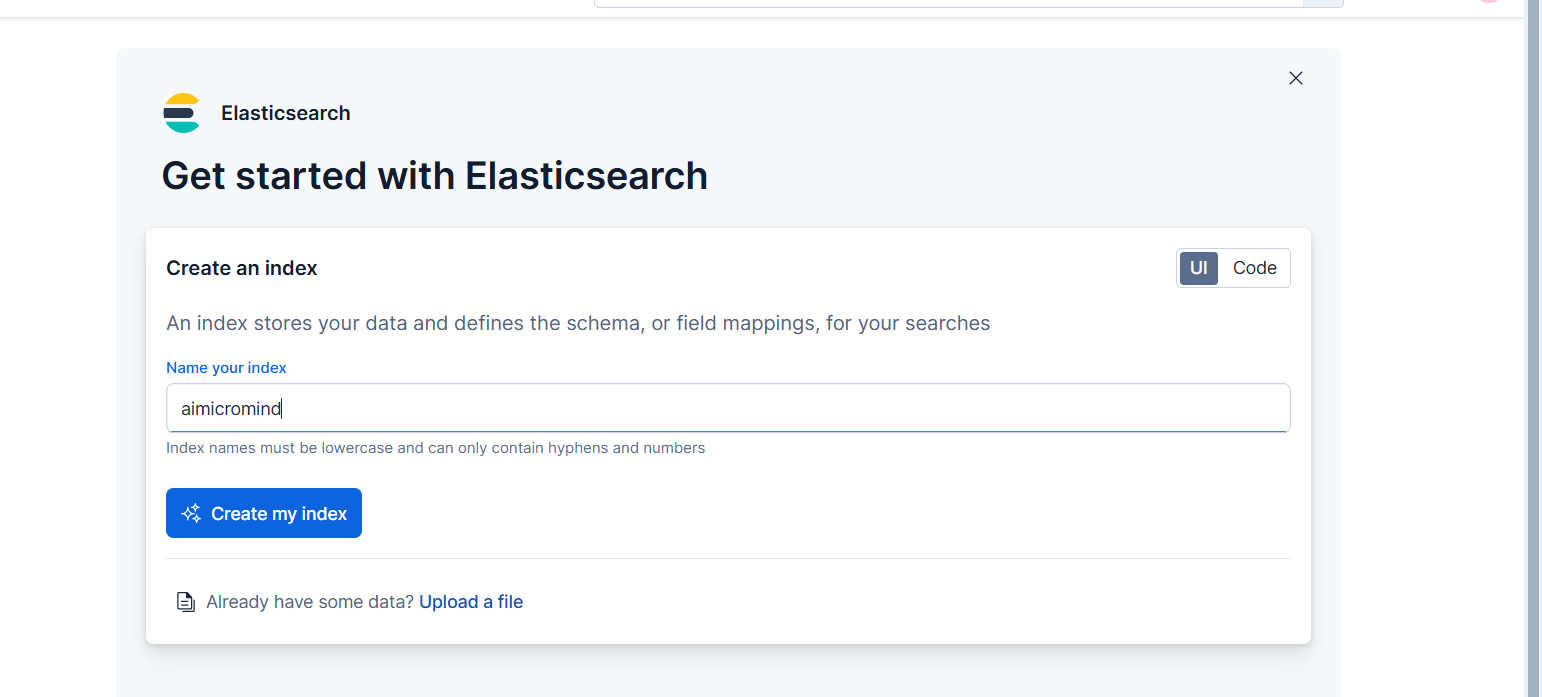This screenshot has width=1542, height=697.
Task: Open the Upload a file link
Action: [x=471, y=601]
